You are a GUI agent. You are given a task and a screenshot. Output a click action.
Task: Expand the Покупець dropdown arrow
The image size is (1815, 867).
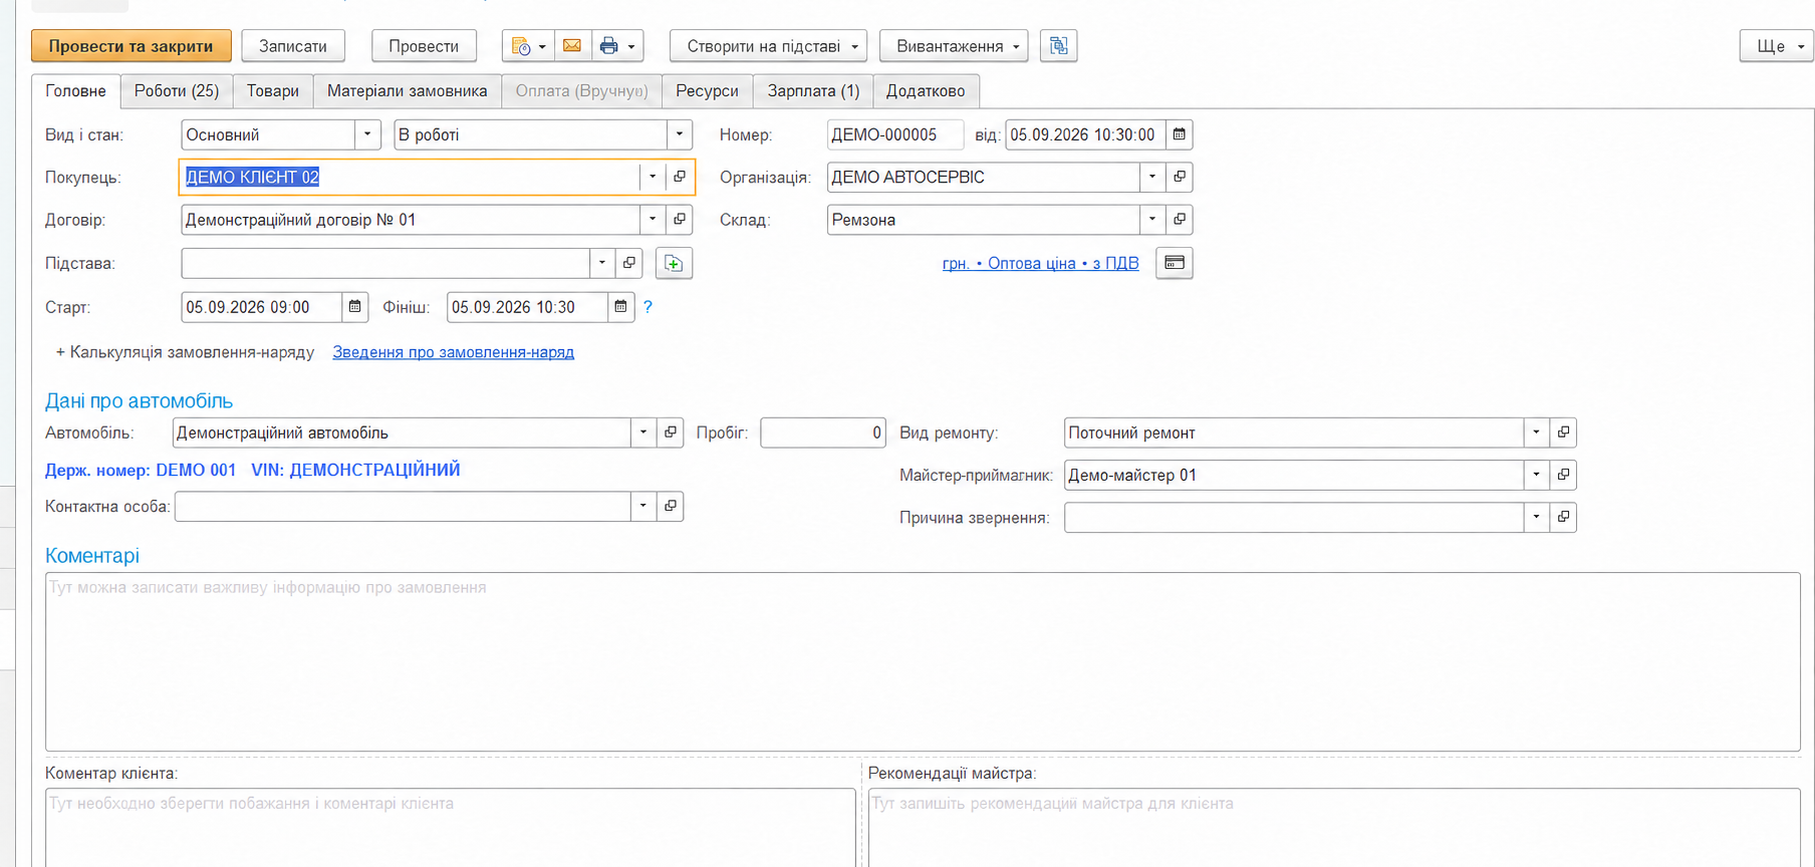pos(652,177)
